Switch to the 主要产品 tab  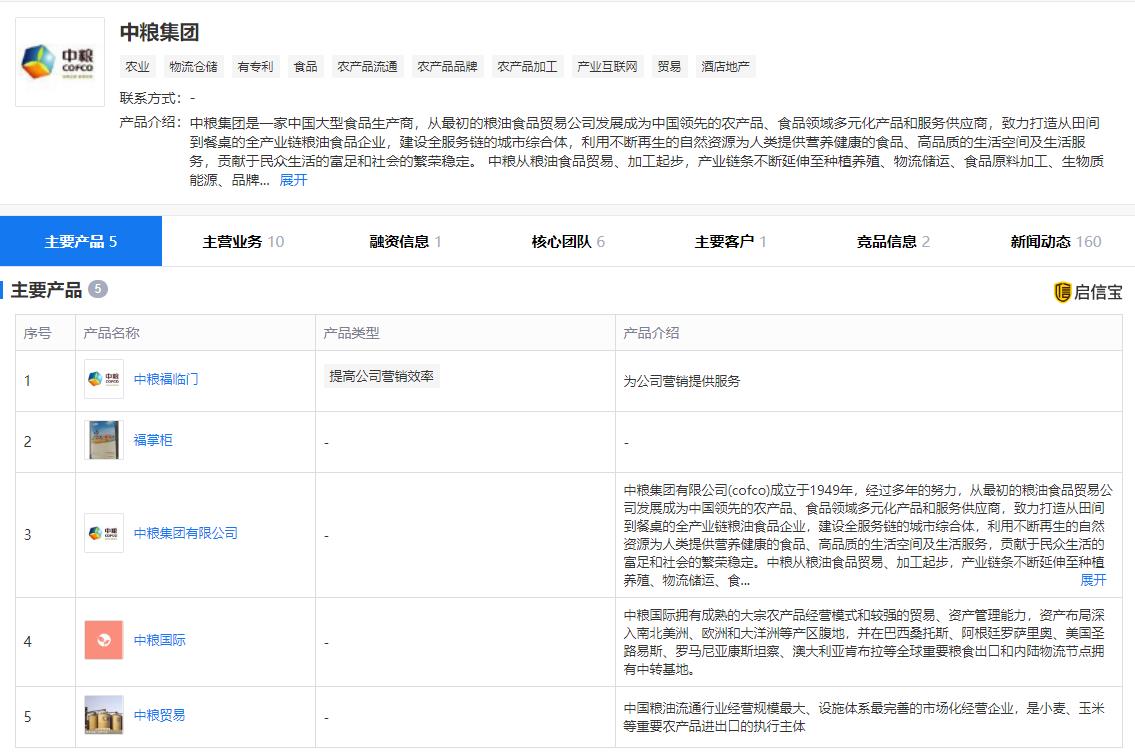[x=81, y=241]
